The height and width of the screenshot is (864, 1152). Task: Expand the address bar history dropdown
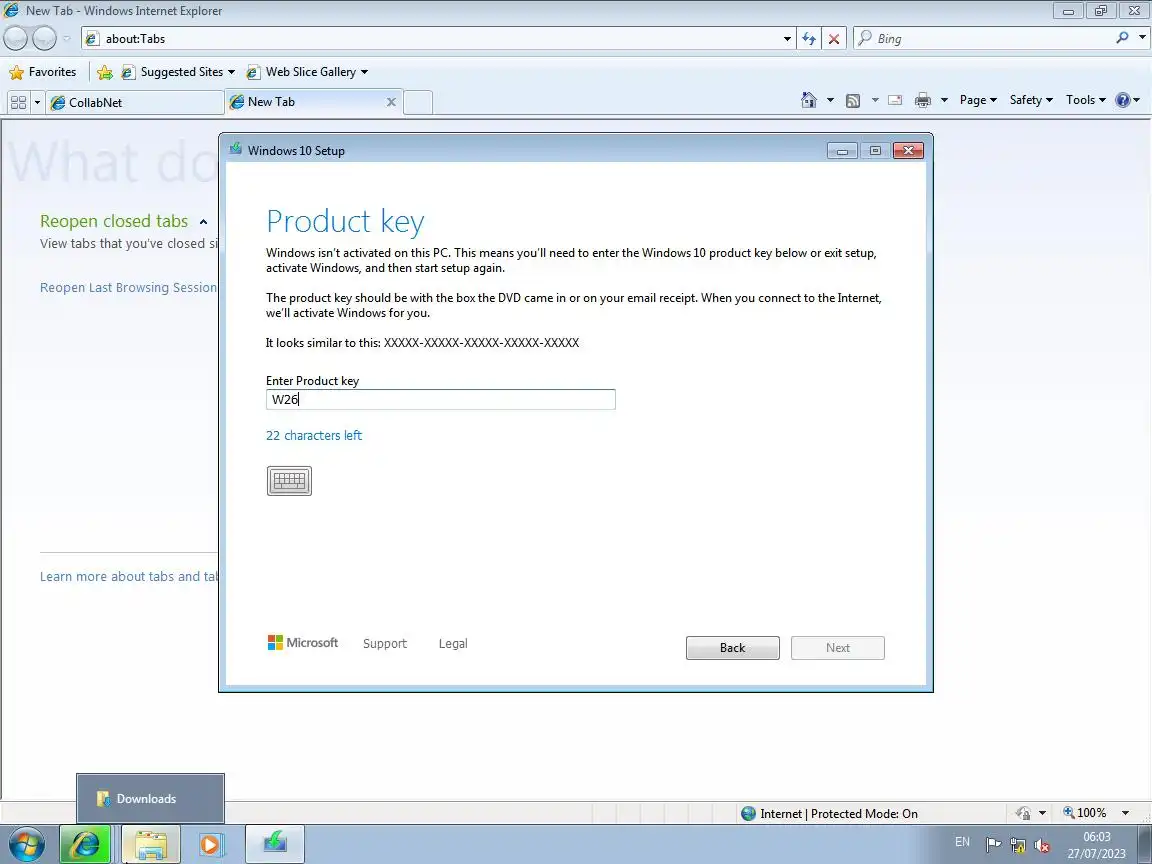pyautogui.click(x=788, y=39)
